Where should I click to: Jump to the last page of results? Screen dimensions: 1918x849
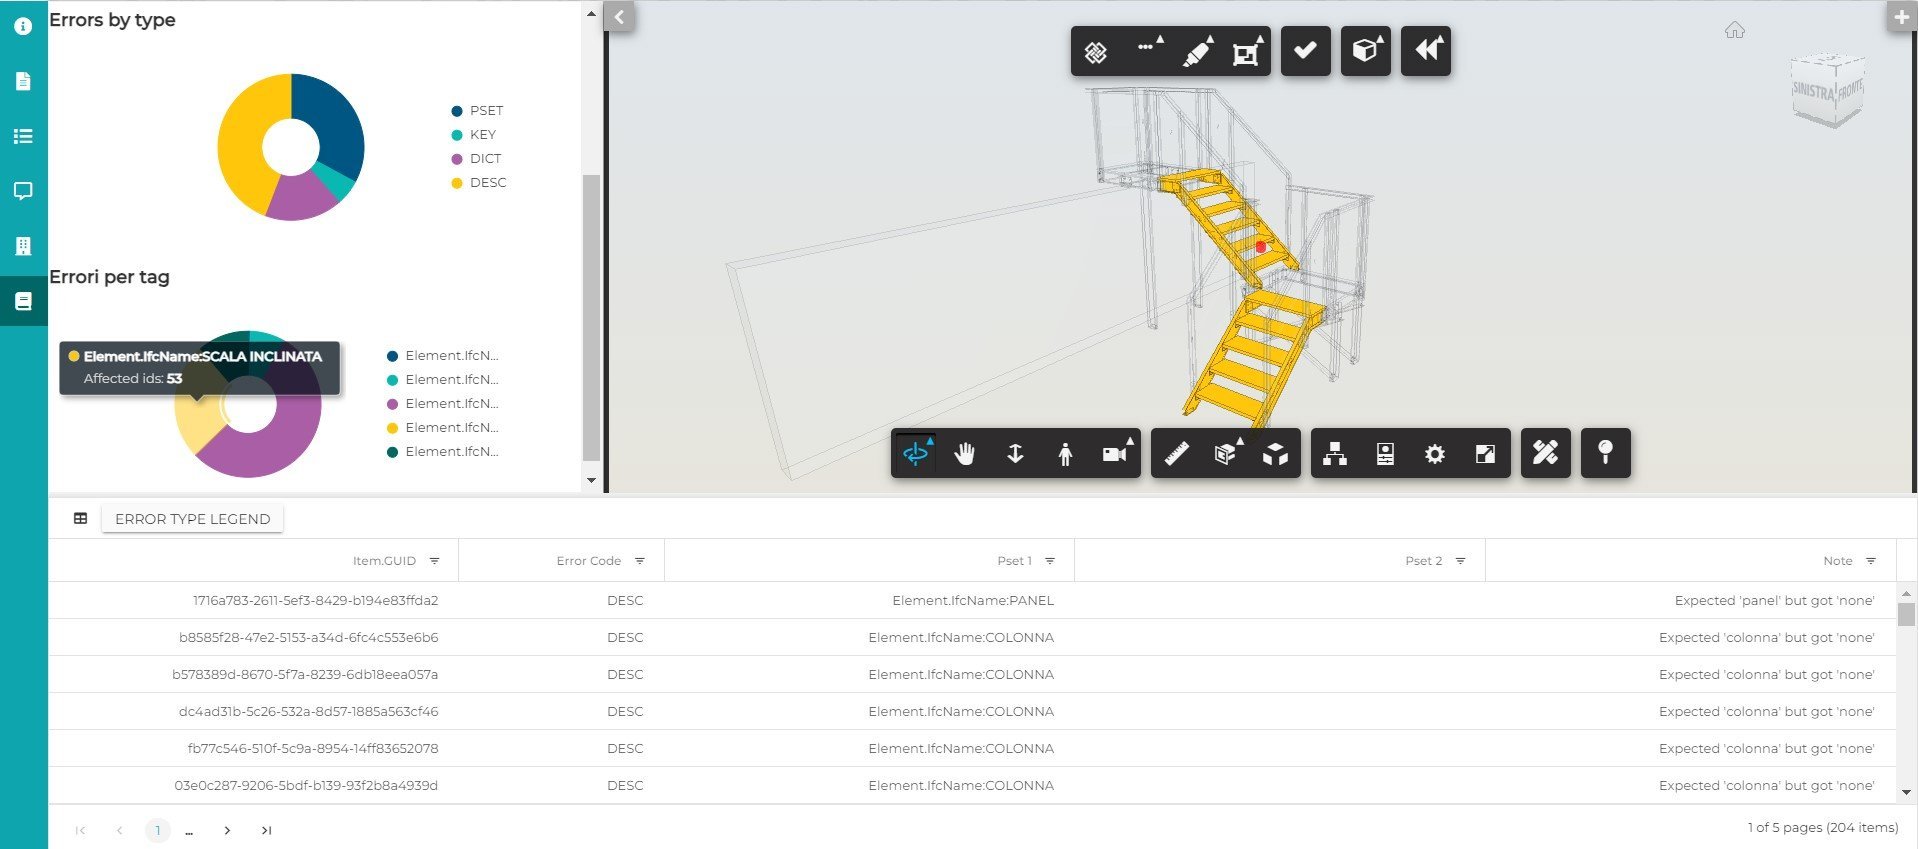(x=266, y=830)
